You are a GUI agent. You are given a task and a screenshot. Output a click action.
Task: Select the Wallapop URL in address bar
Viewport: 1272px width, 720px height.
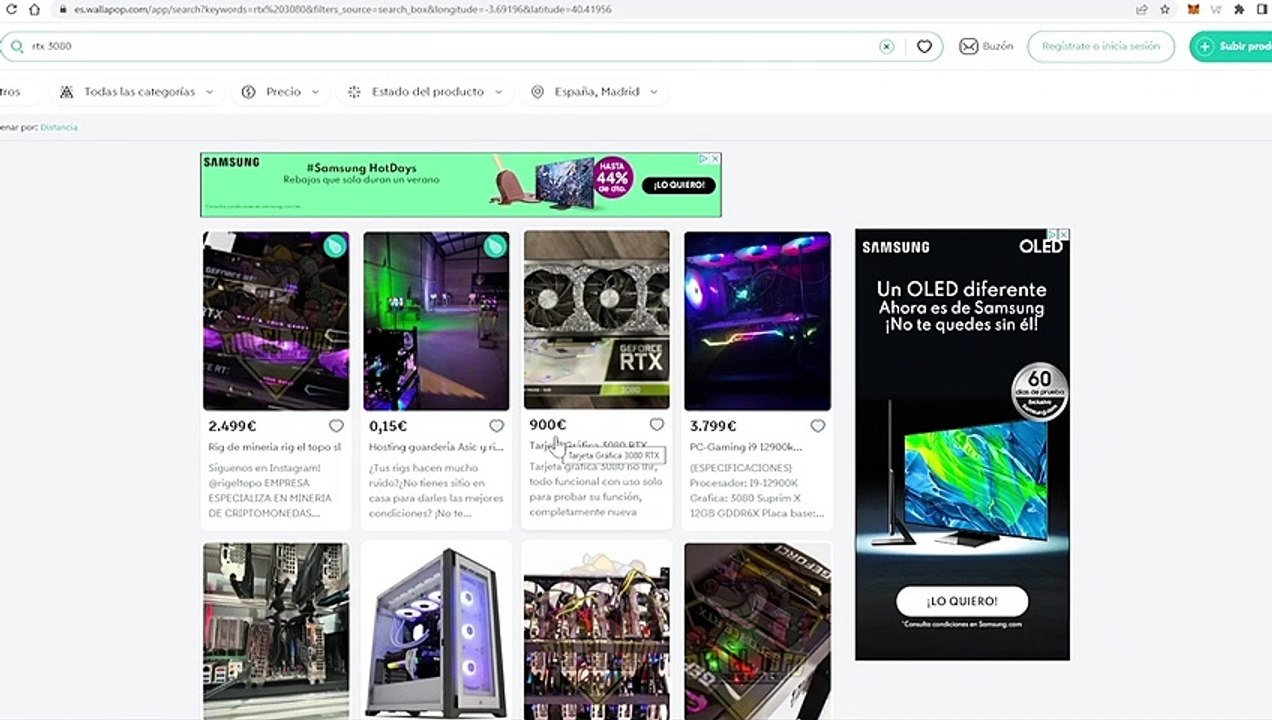tap(343, 9)
